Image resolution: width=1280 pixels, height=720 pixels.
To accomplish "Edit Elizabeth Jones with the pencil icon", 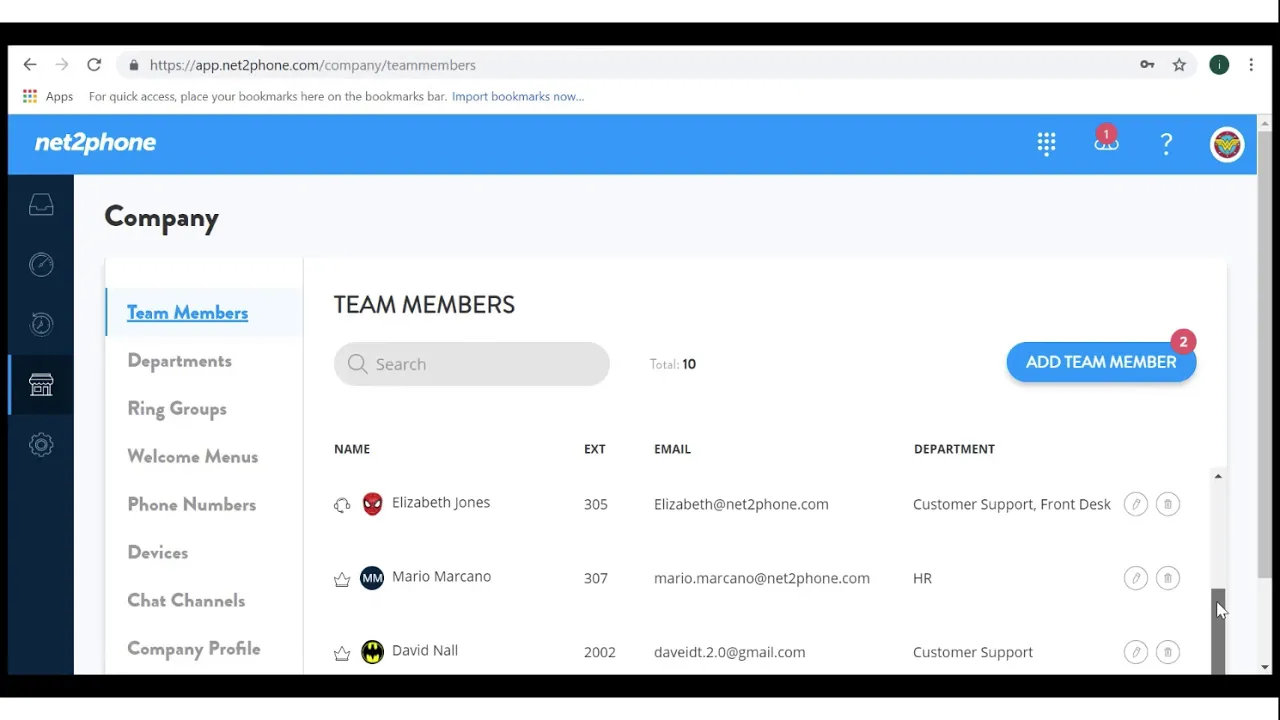I will pyautogui.click(x=1136, y=504).
